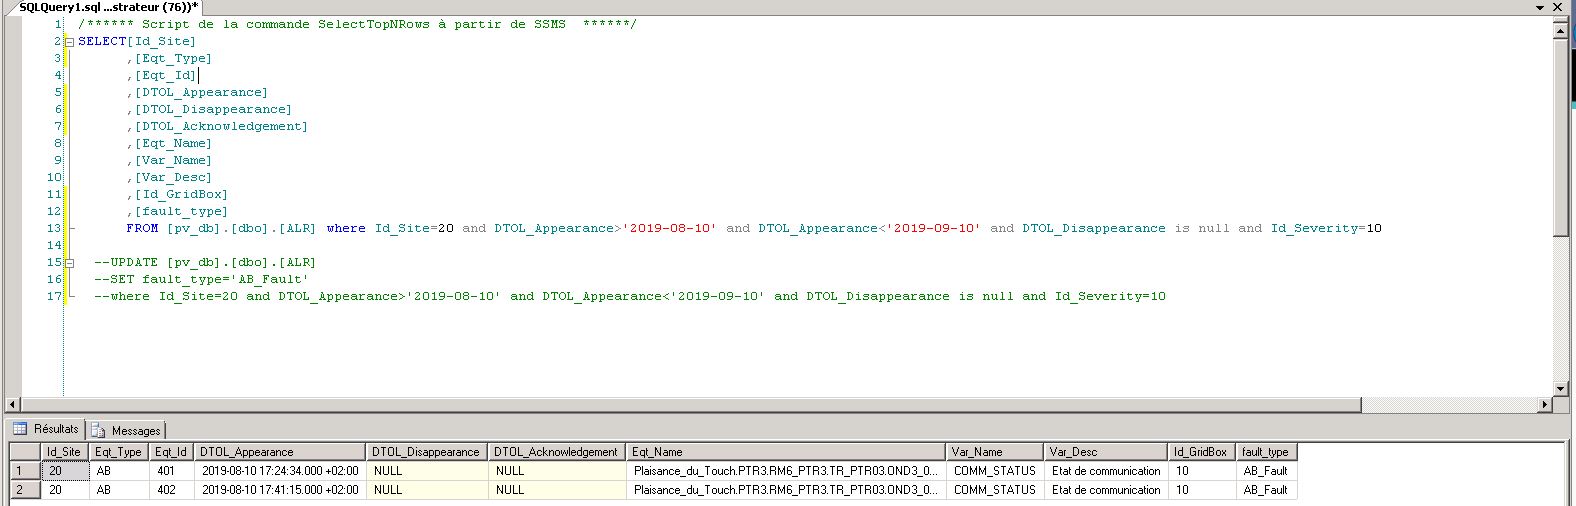Select the Résultats tab
The image size is (1576, 506).
[x=47, y=429]
